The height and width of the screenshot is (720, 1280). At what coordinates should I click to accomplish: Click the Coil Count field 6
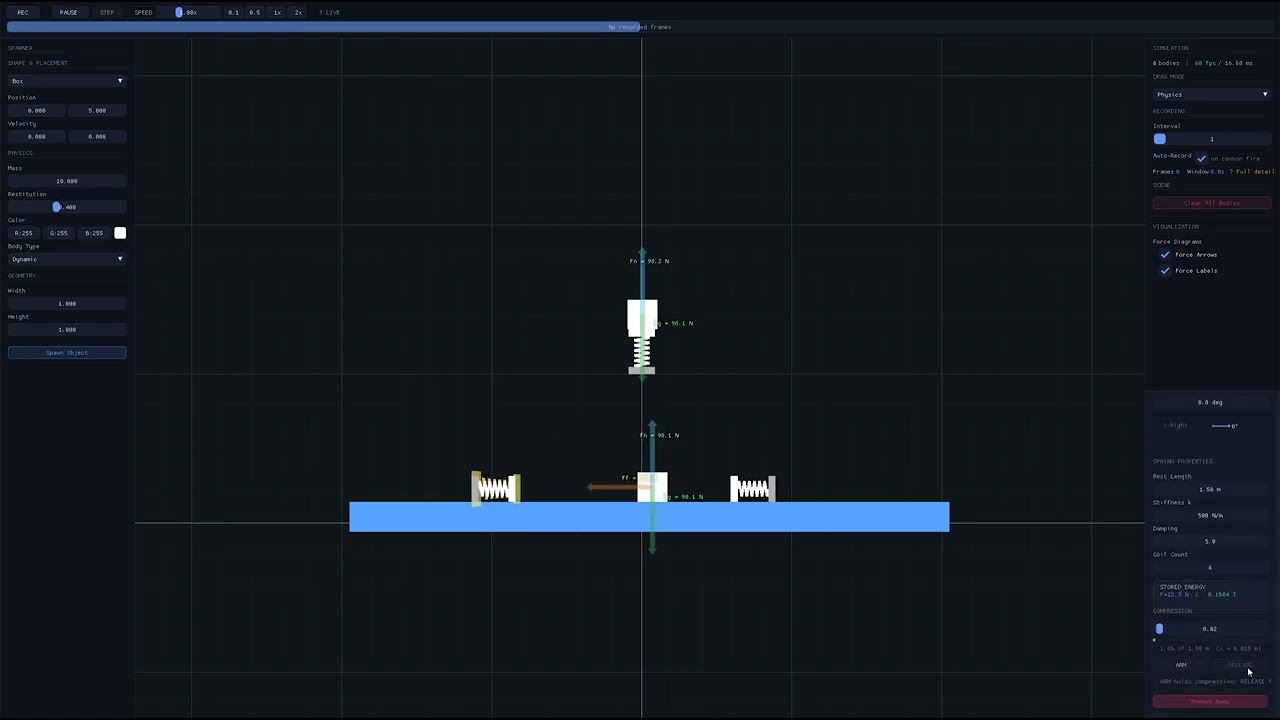pyautogui.click(x=1210, y=567)
